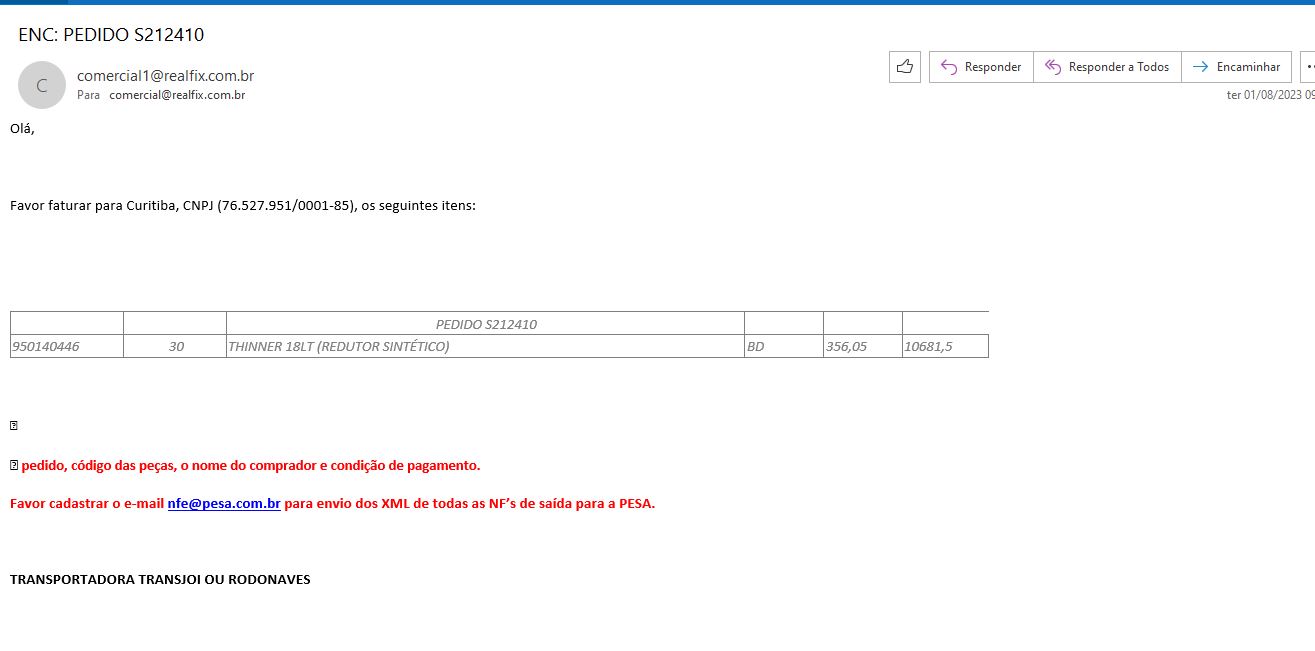Open the more actions ellipsis menu

click(1308, 67)
